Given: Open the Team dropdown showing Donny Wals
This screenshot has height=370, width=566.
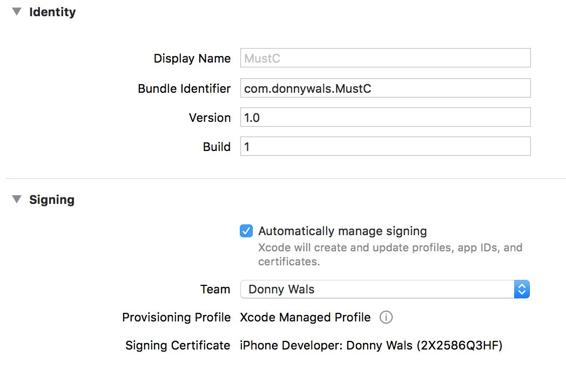Looking at the screenshot, I should (x=385, y=289).
